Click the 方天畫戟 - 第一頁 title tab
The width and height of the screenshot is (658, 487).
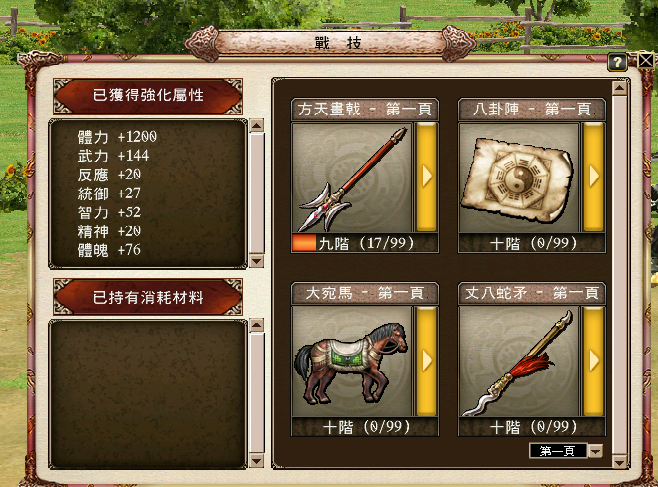point(365,109)
